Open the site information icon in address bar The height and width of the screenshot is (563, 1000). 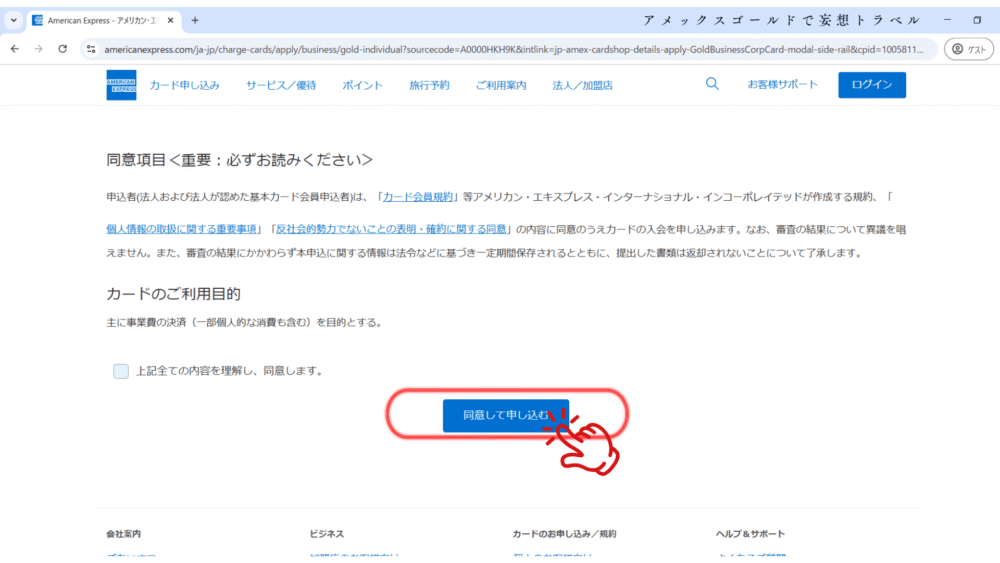click(91, 49)
